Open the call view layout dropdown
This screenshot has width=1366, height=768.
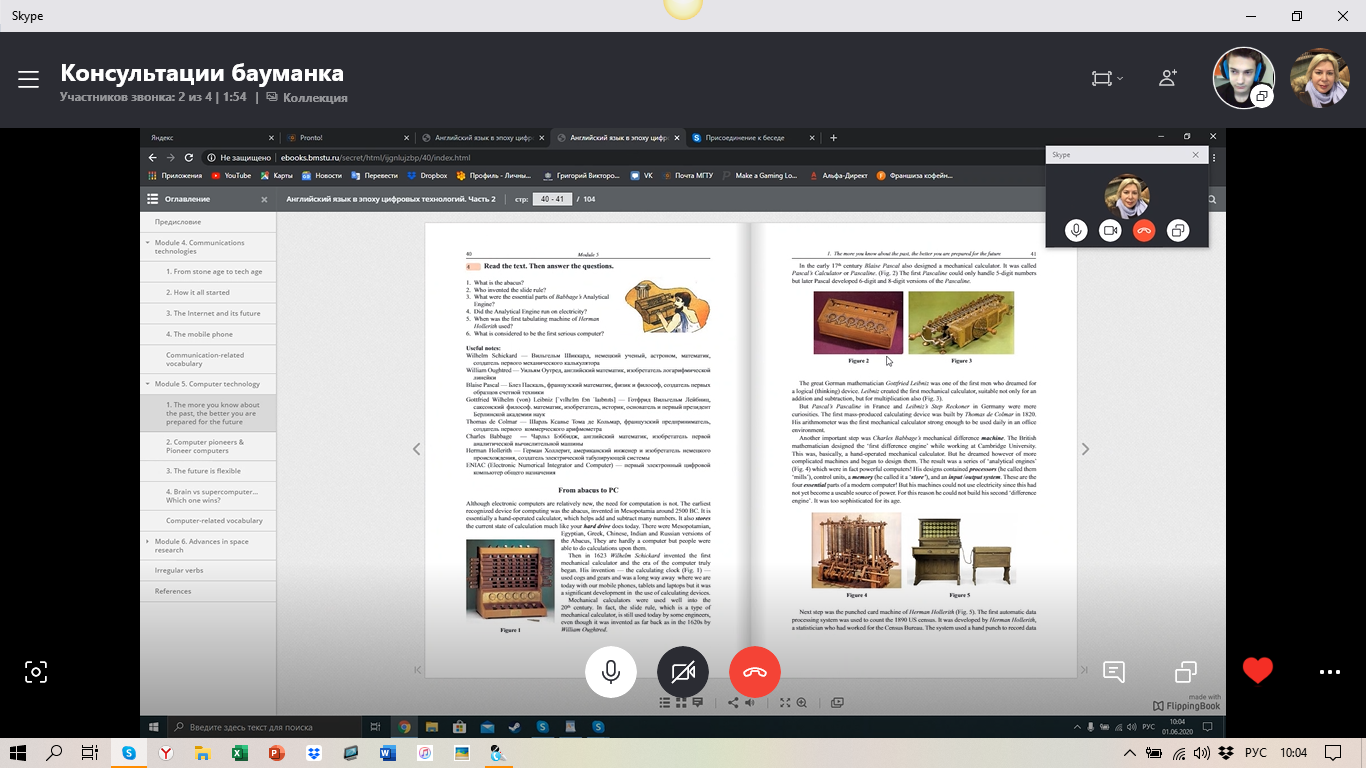coord(1107,78)
